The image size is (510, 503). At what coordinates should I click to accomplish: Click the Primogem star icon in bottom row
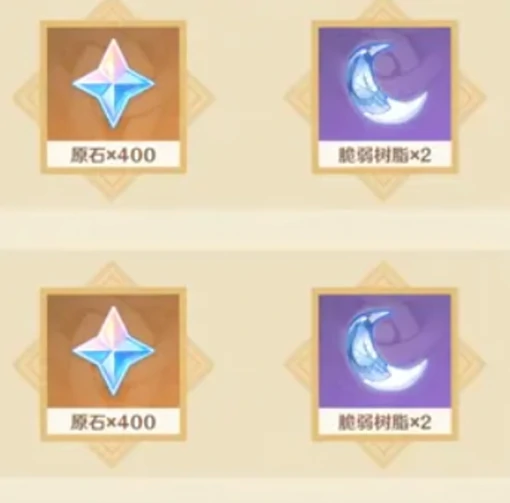point(113,351)
